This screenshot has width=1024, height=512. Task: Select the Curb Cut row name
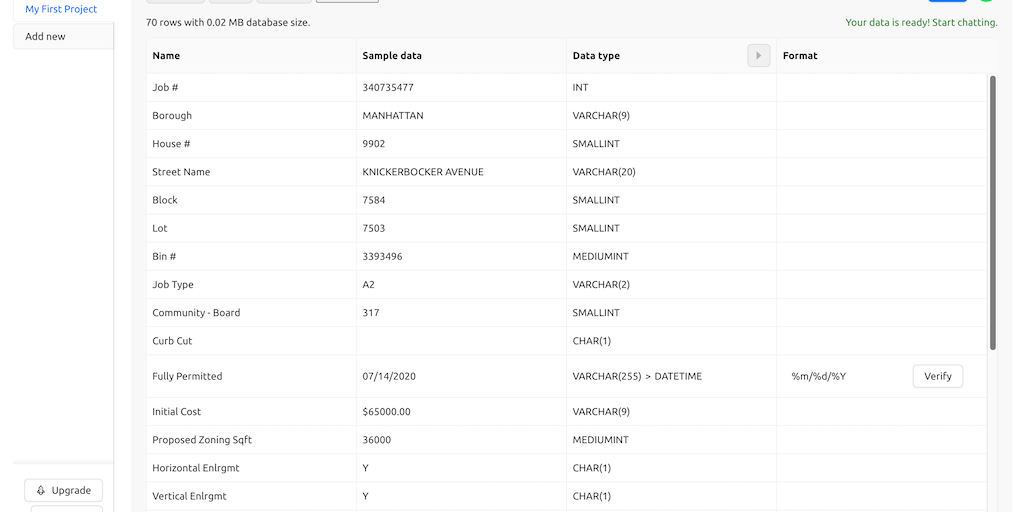click(172, 341)
